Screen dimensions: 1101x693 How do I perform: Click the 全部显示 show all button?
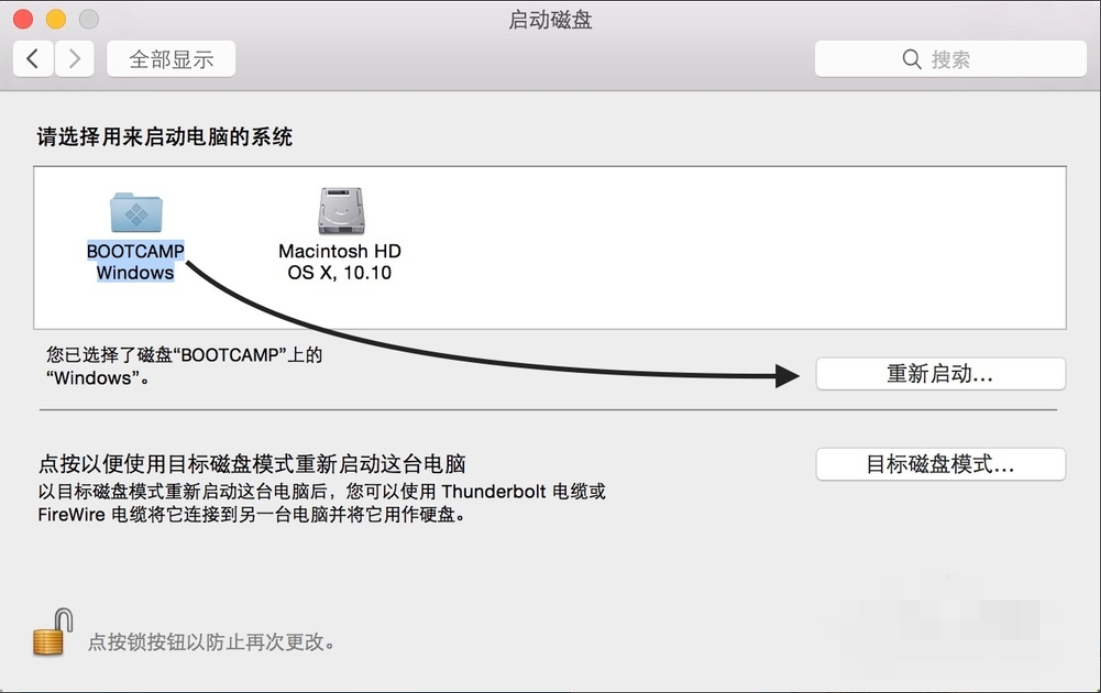click(x=169, y=58)
